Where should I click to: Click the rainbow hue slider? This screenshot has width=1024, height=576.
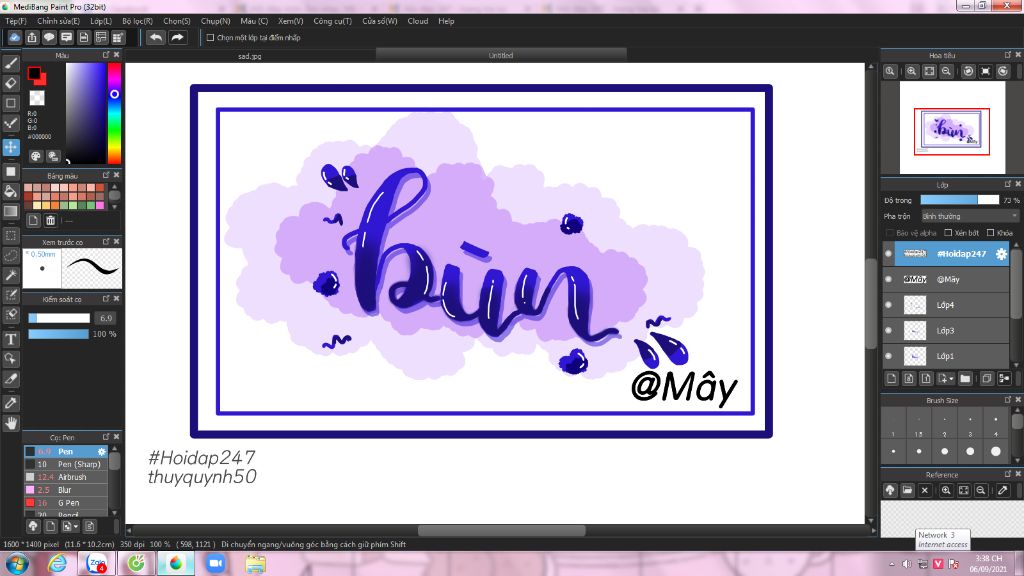tap(114, 113)
